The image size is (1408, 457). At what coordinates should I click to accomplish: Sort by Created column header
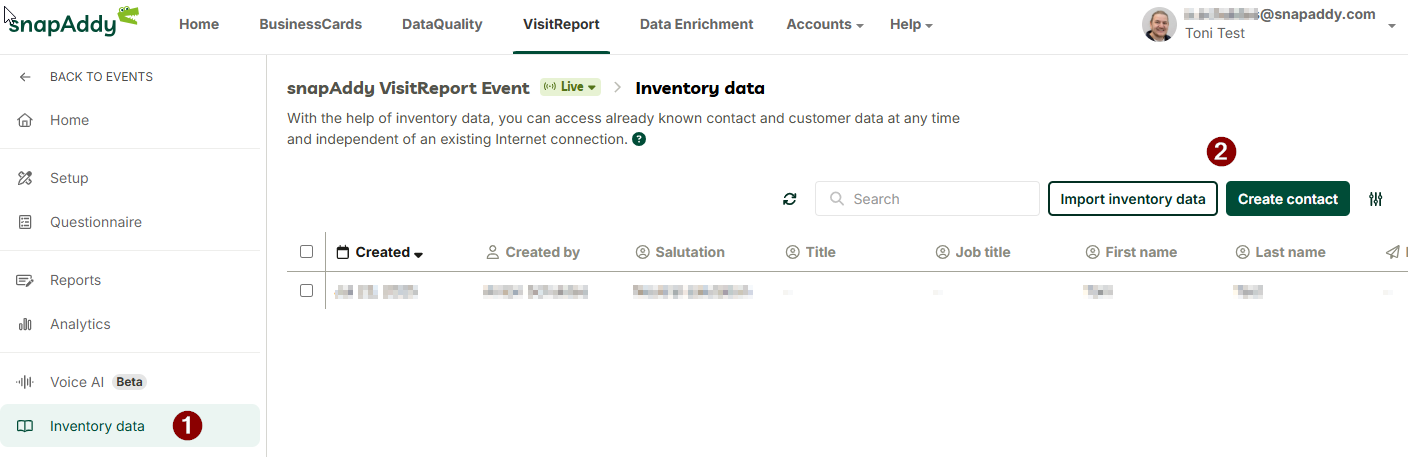pyautogui.click(x=380, y=252)
